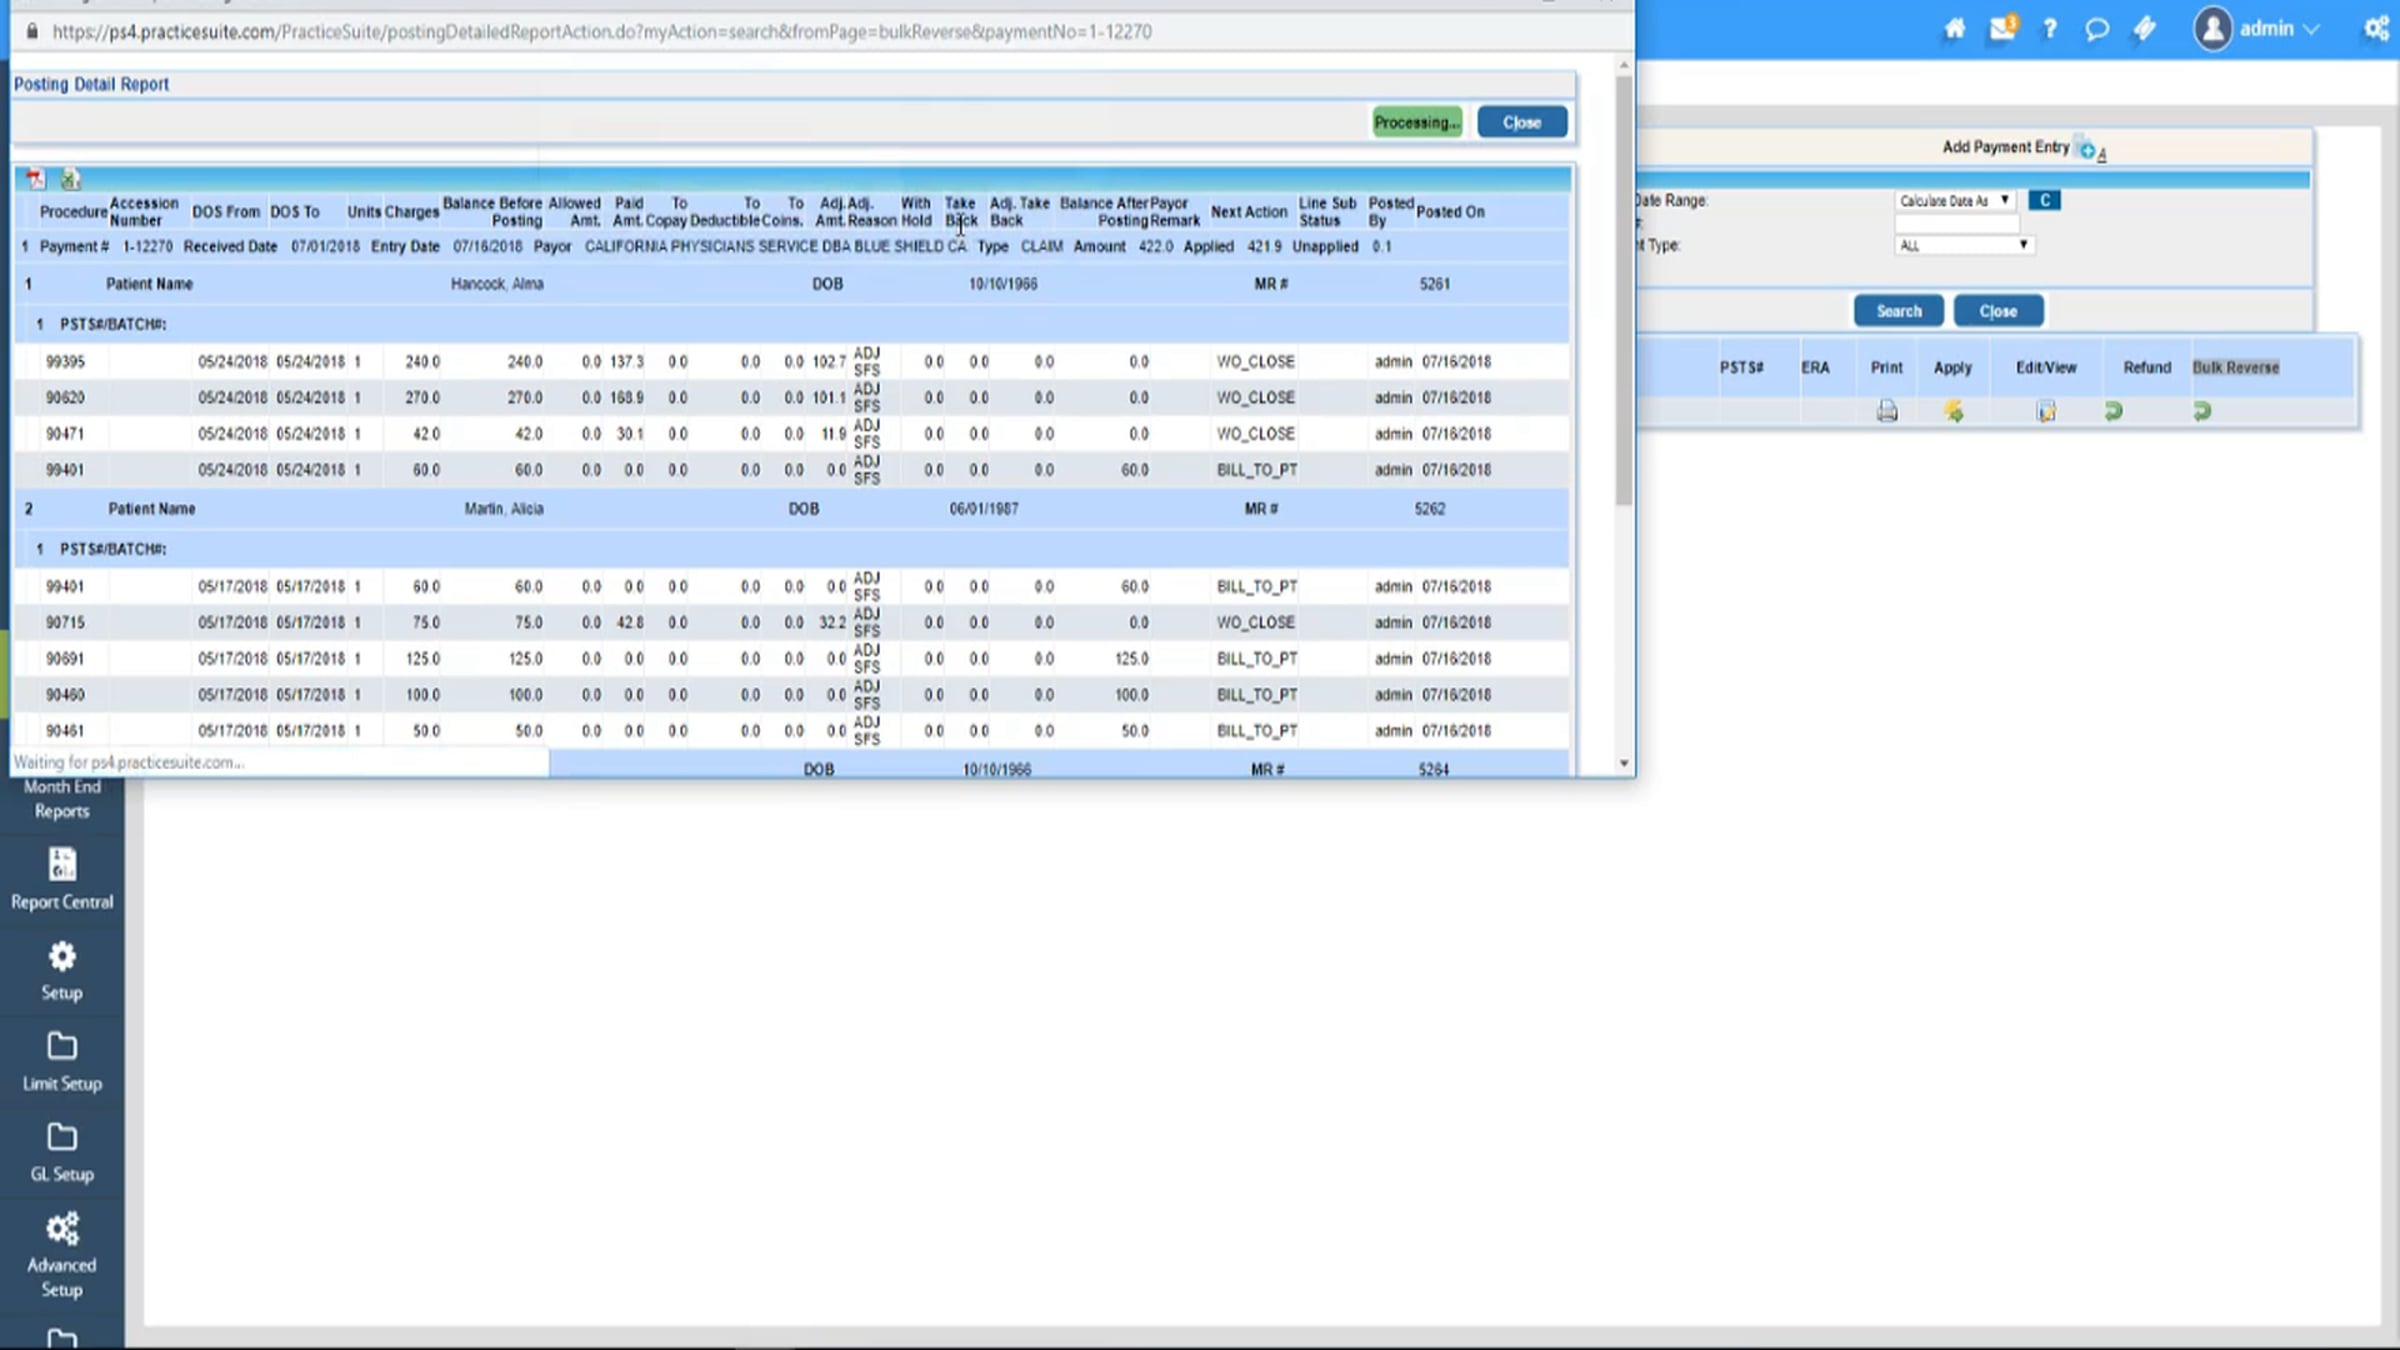Image resolution: width=2400 pixels, height=1350 pixels.
Task: Close the Posting Detail Report
Action: [x=1522, y=122]
